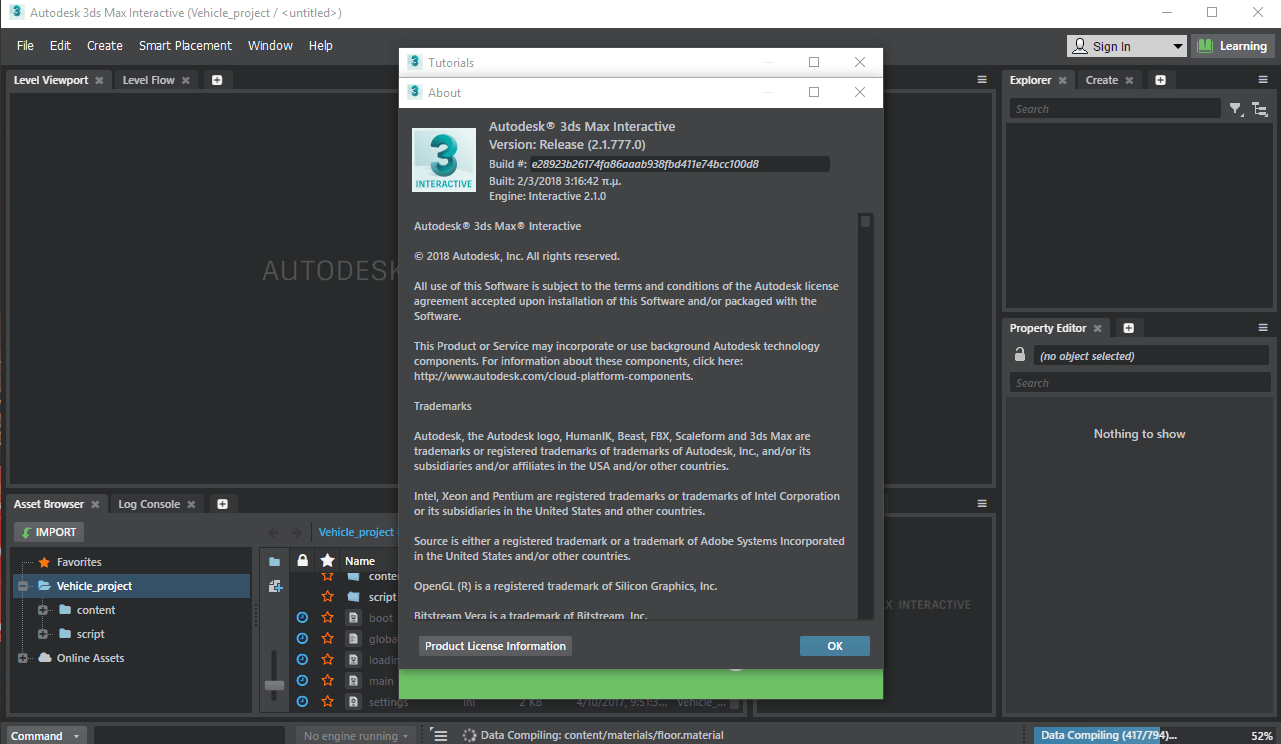Click the About dialog's 3ds Max Interactive logo
Screen dimensions: 1281x744
[x=443, y=160]
